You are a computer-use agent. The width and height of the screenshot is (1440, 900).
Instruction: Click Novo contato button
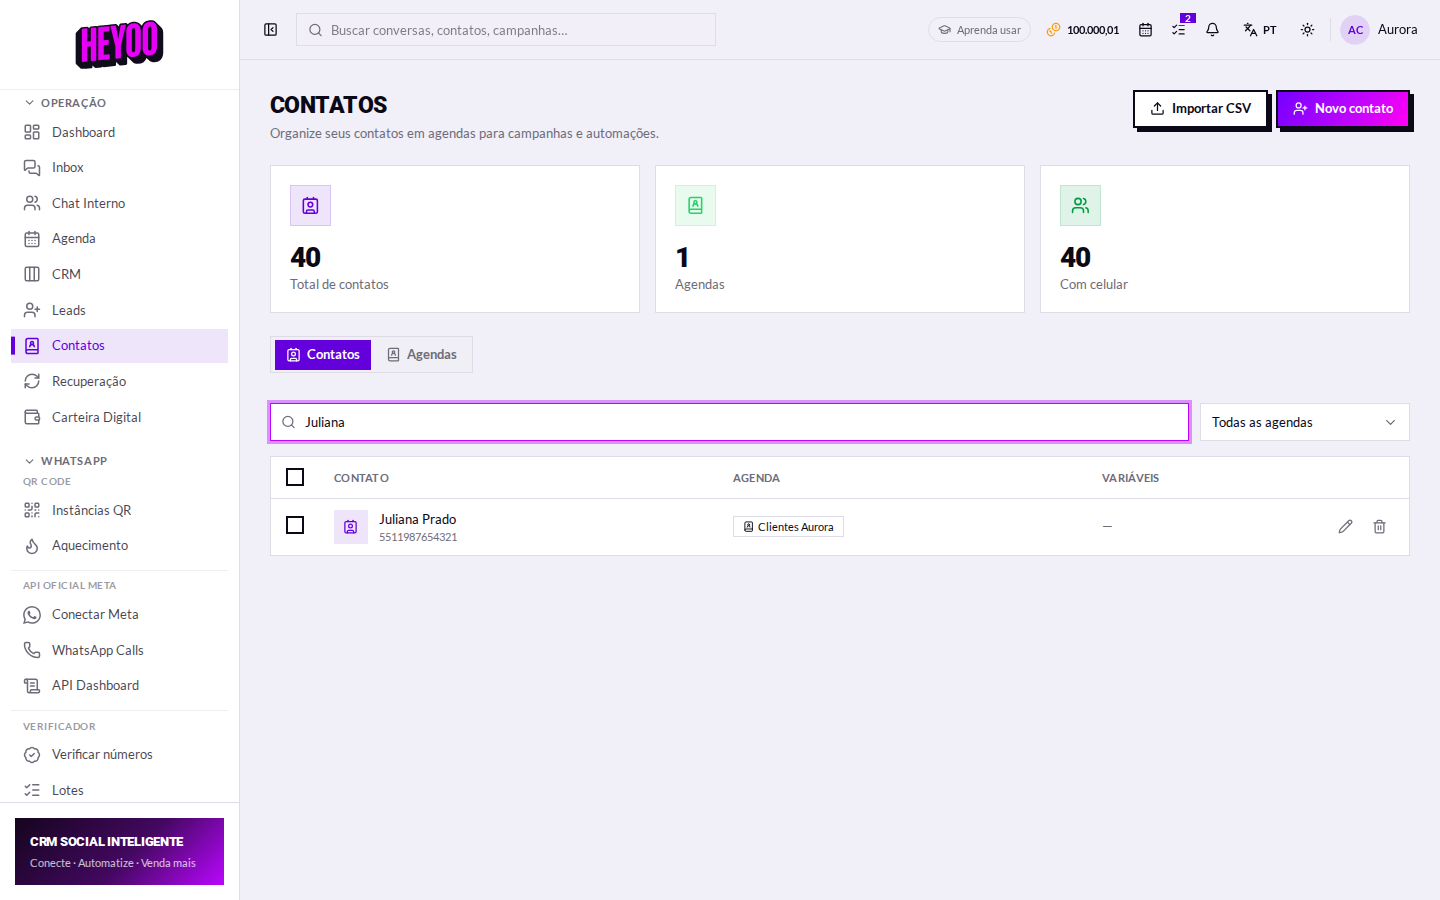tap(1343, 109)
